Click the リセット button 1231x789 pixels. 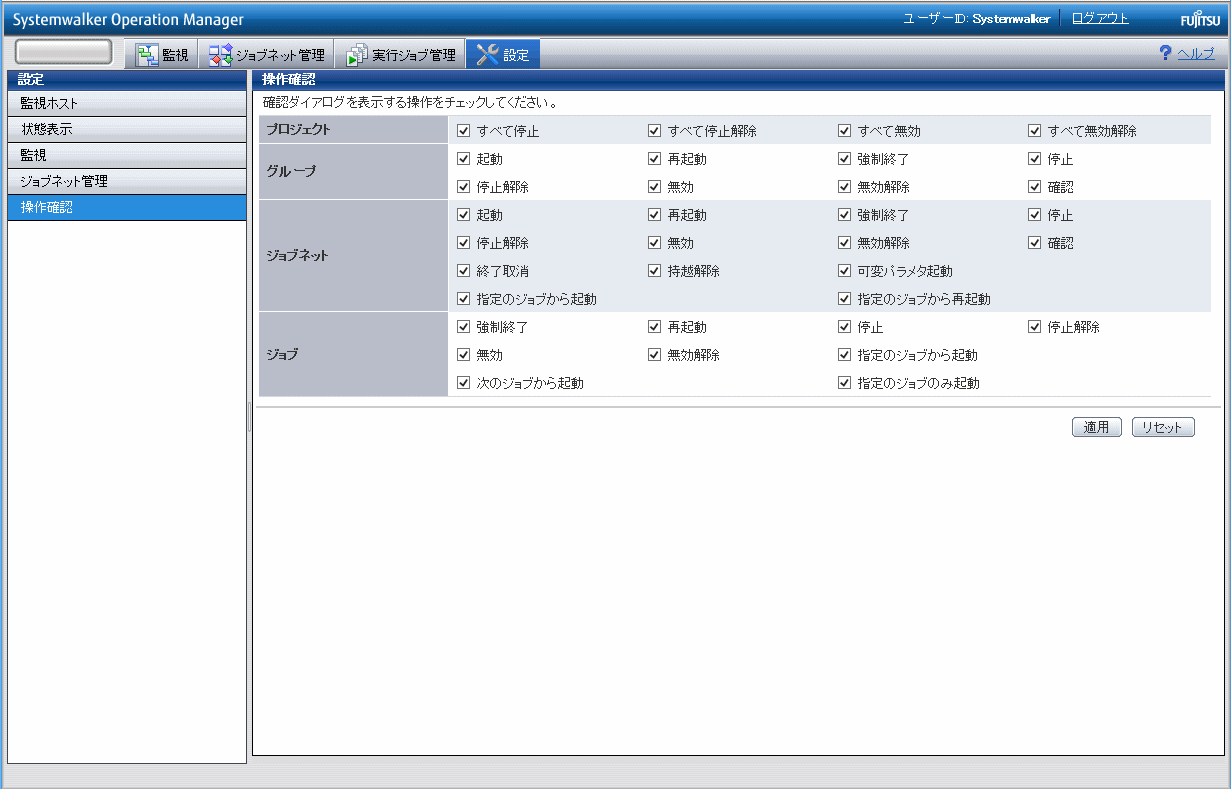(1163, 427)
